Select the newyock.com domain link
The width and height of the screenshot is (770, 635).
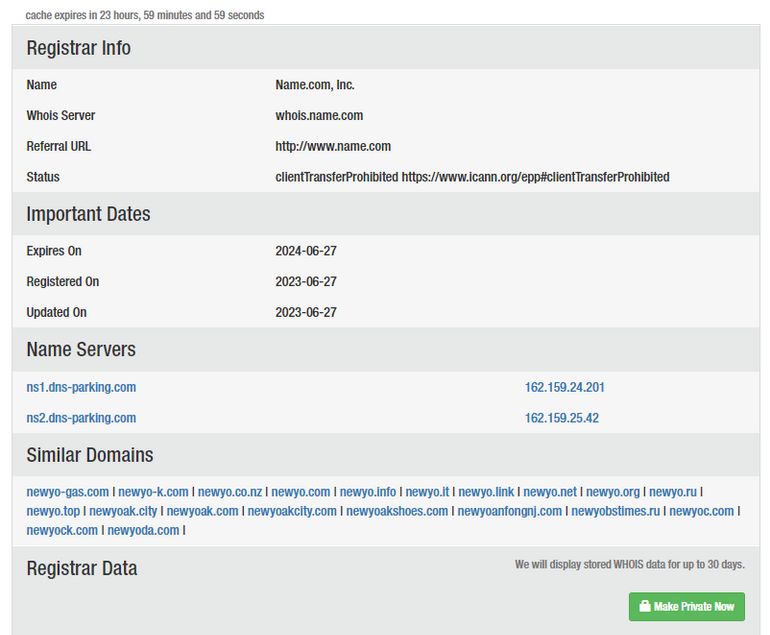pyautogui.click(x=62, y=530)
